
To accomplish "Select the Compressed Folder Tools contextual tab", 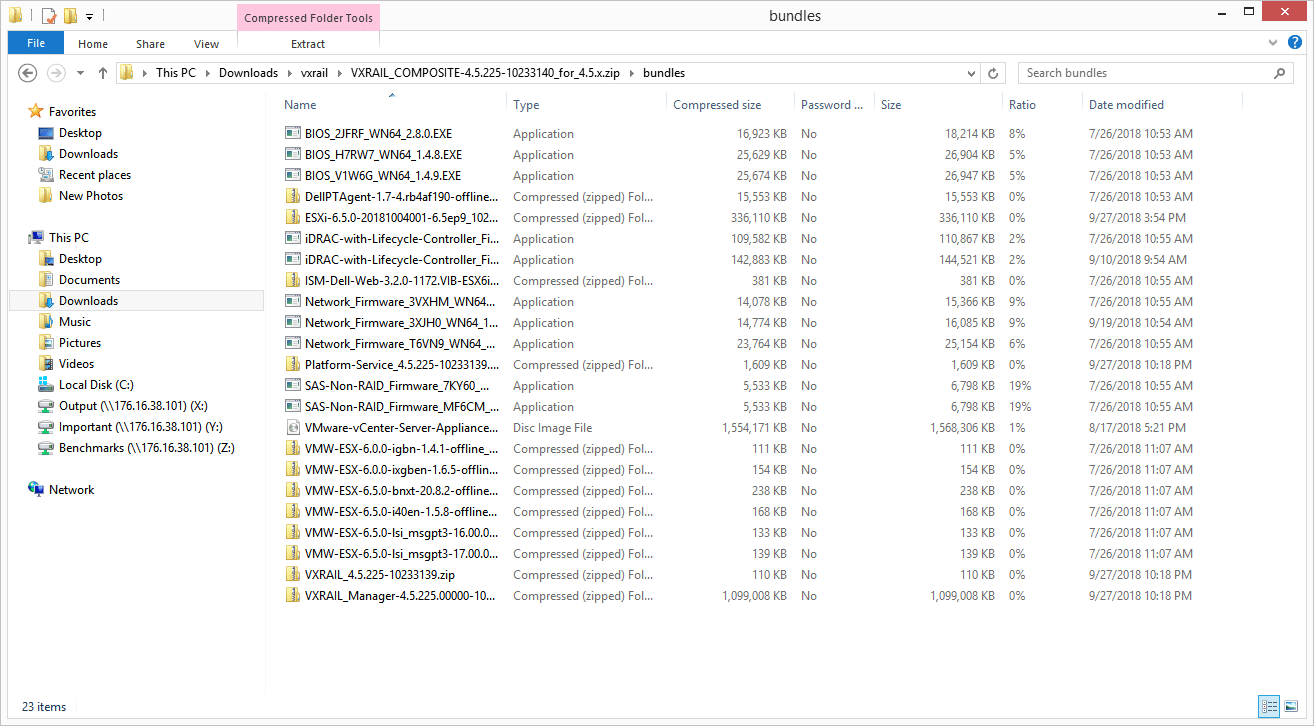I will tap(308, 18).
